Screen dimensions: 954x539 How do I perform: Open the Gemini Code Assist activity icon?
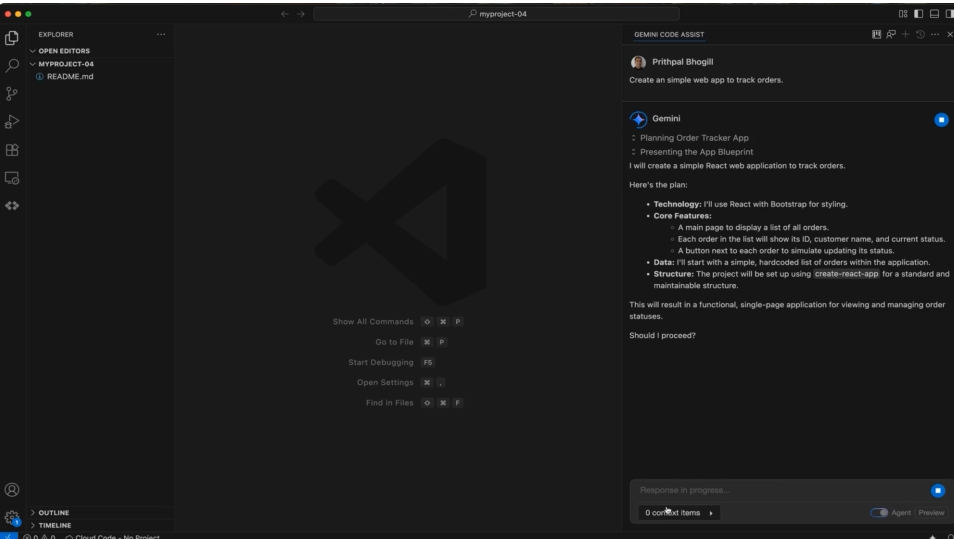(x=12, y=206)
